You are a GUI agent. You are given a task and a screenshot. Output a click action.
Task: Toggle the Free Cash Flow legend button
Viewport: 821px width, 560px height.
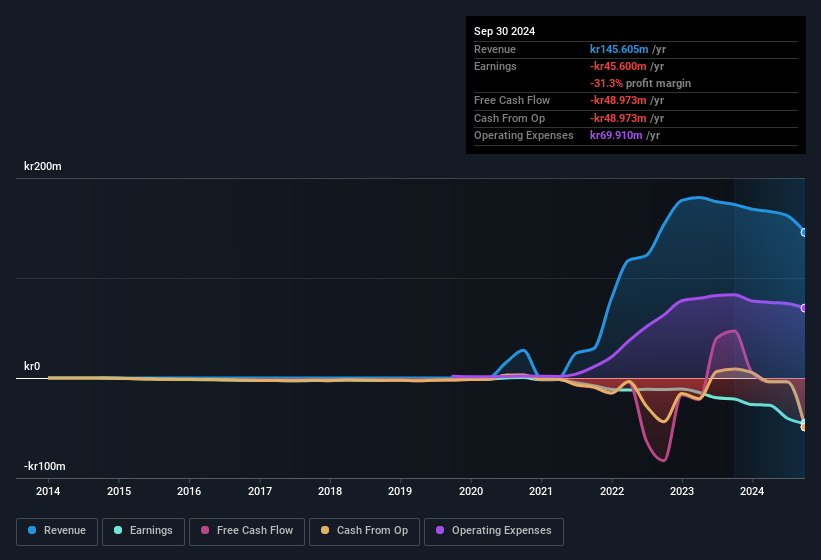pyautogui.click(x=247, y=531)
